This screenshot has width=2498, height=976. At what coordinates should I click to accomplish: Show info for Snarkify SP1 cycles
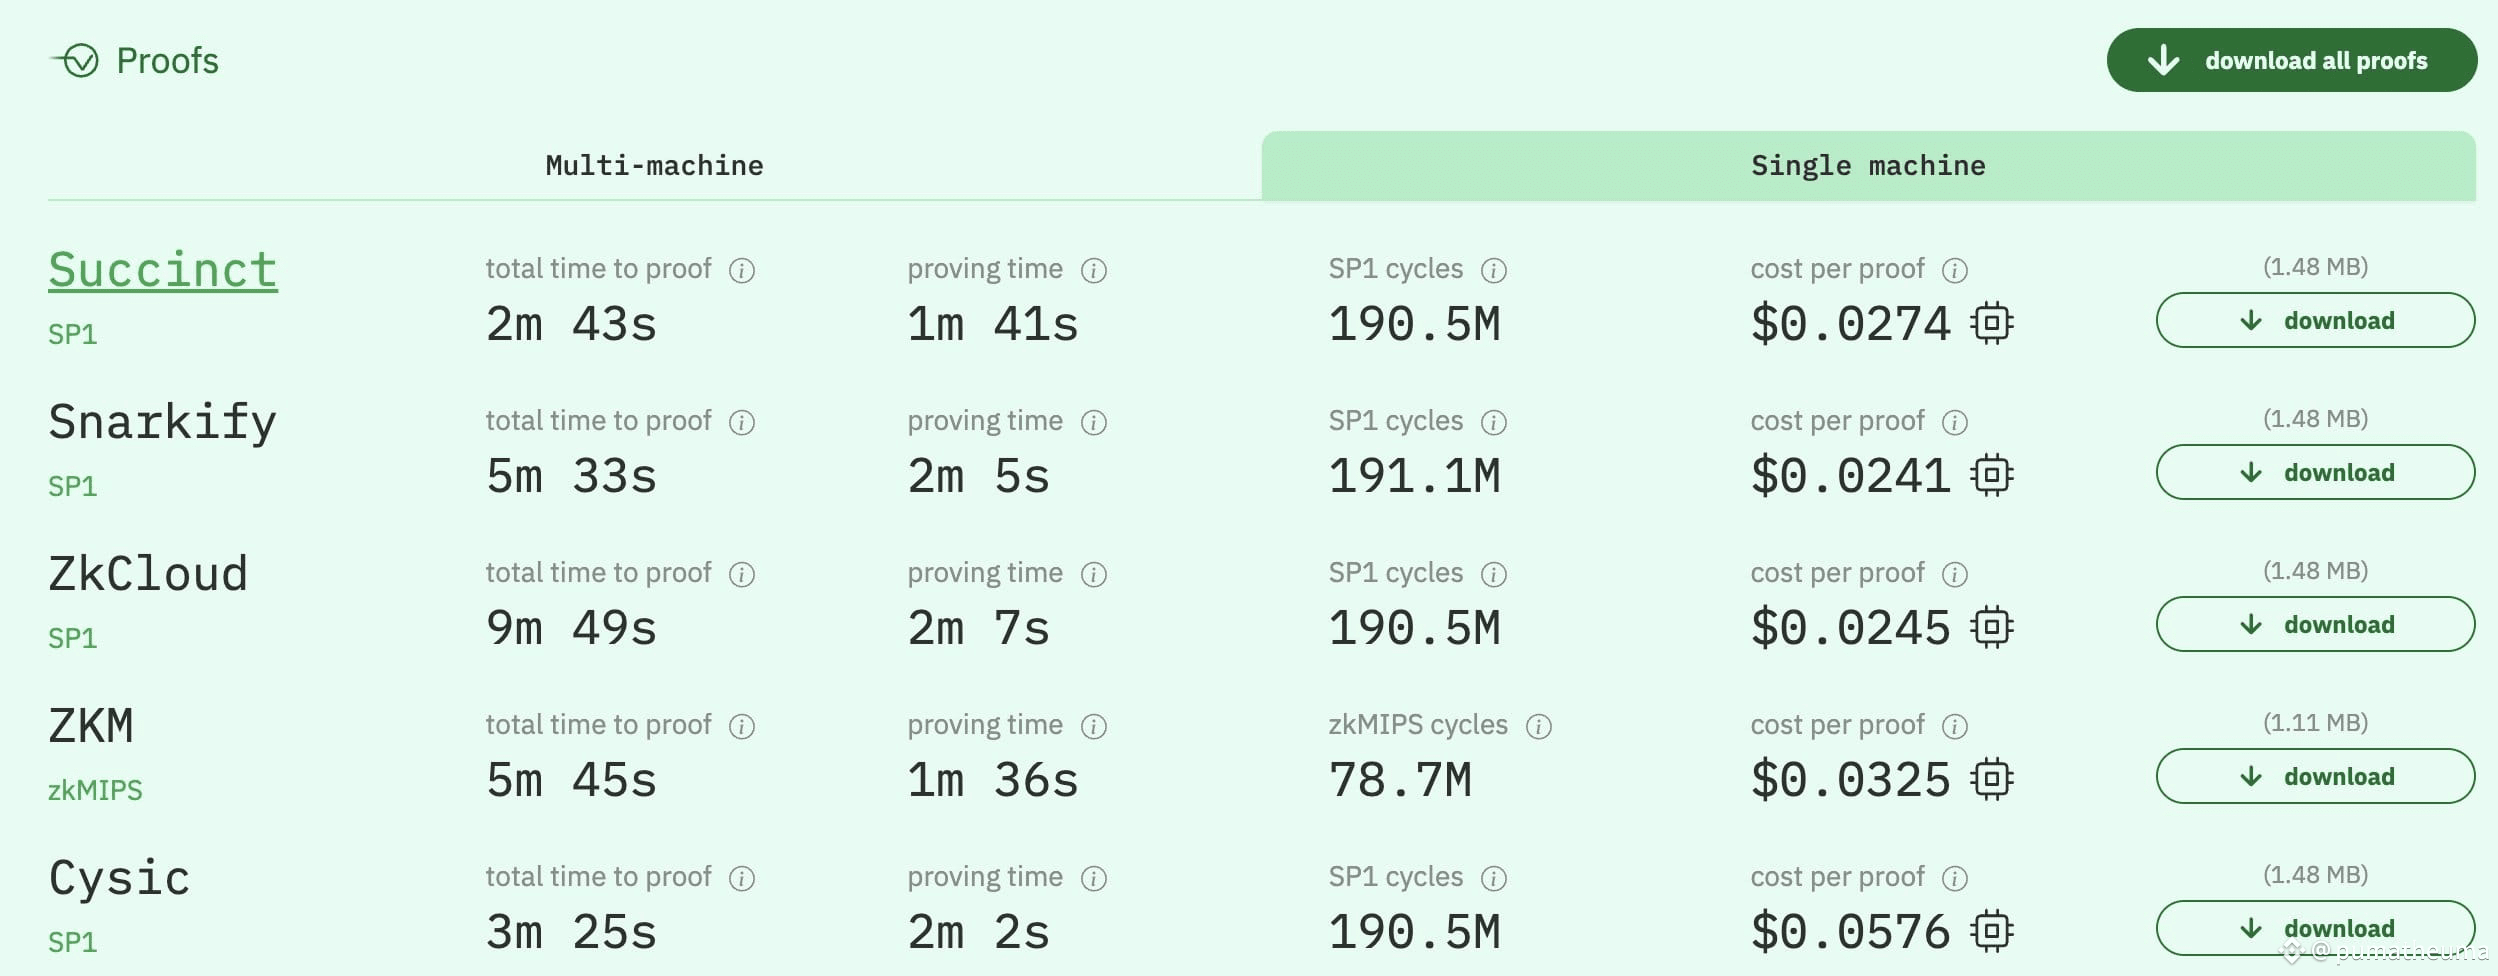pyautogui.click(x=1494, y=422)
